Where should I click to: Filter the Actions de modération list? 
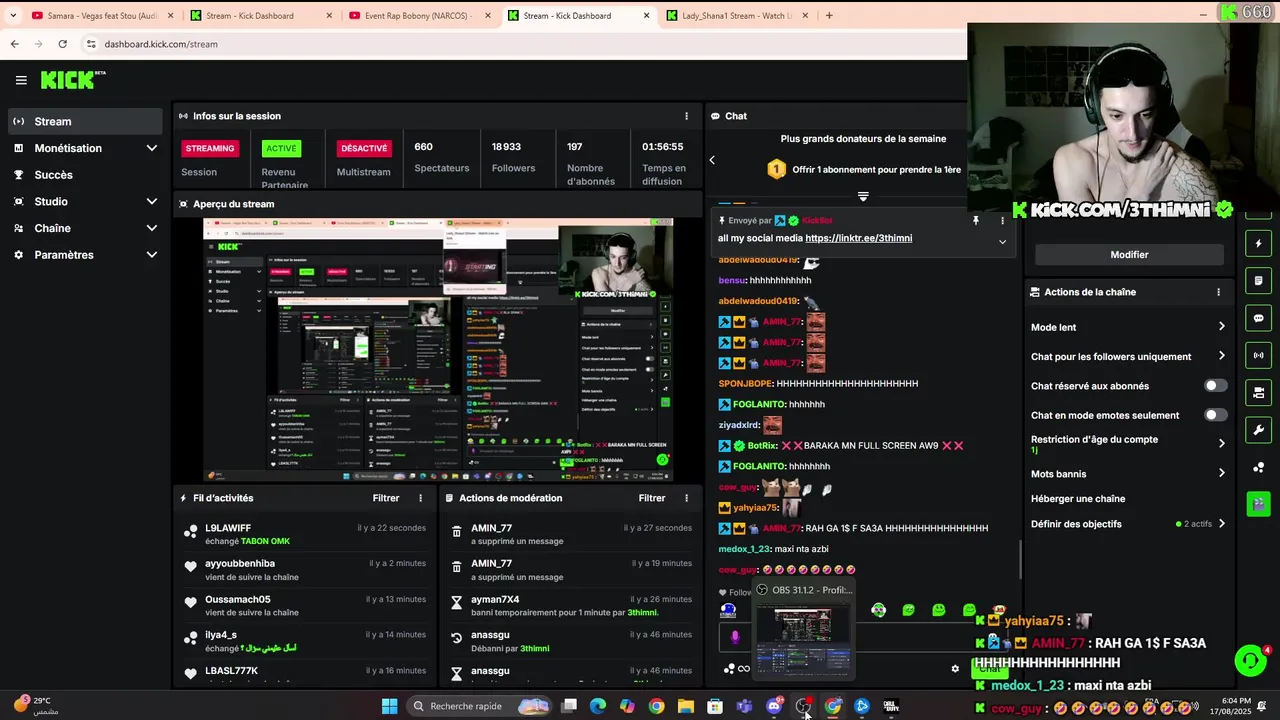tap(652, 498)
